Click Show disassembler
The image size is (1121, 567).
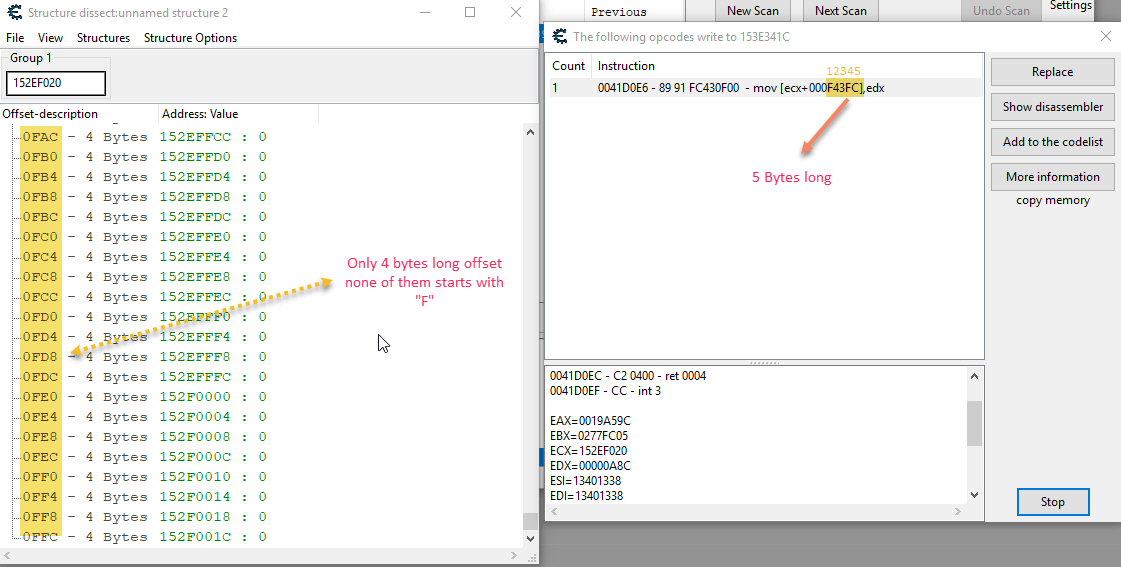(x=1052, y=107)
